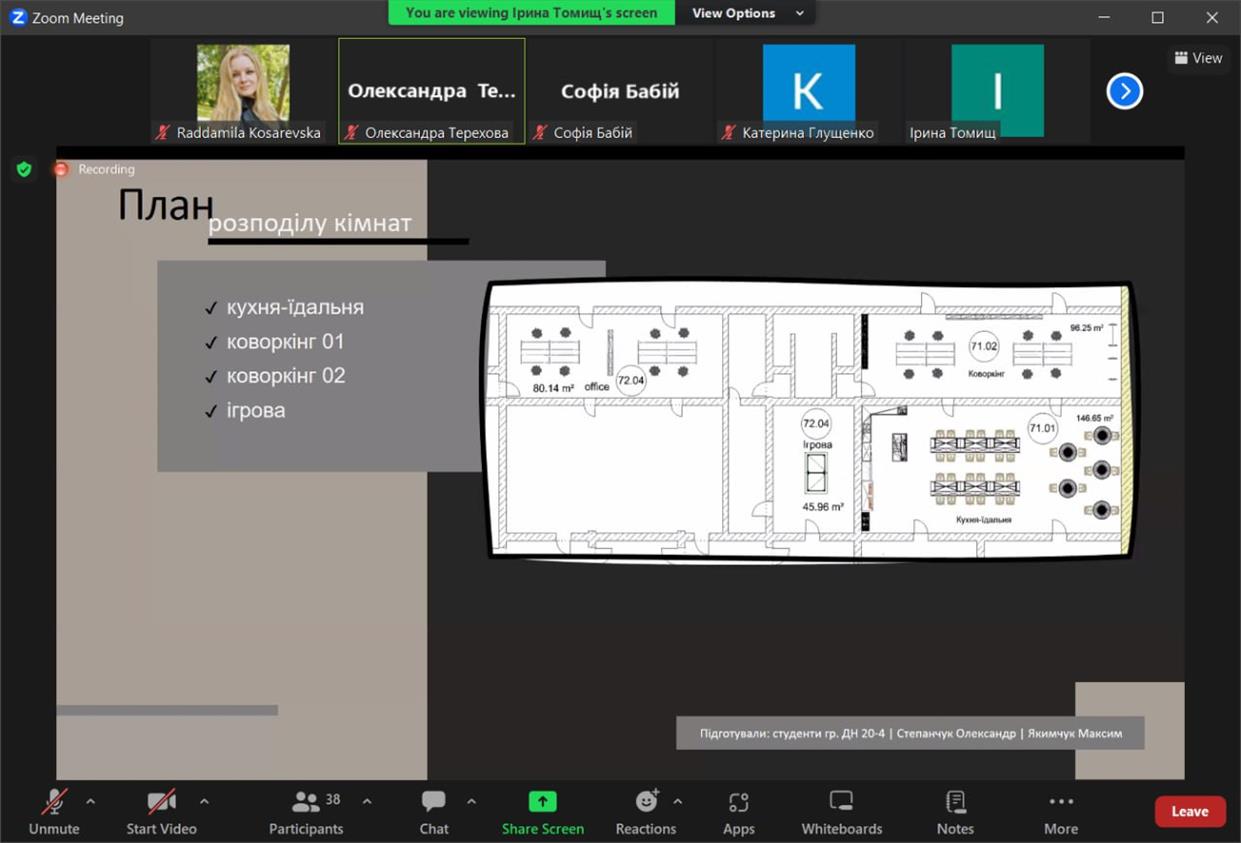Expand video options arrow beside Start Video

tap(204, 801)
